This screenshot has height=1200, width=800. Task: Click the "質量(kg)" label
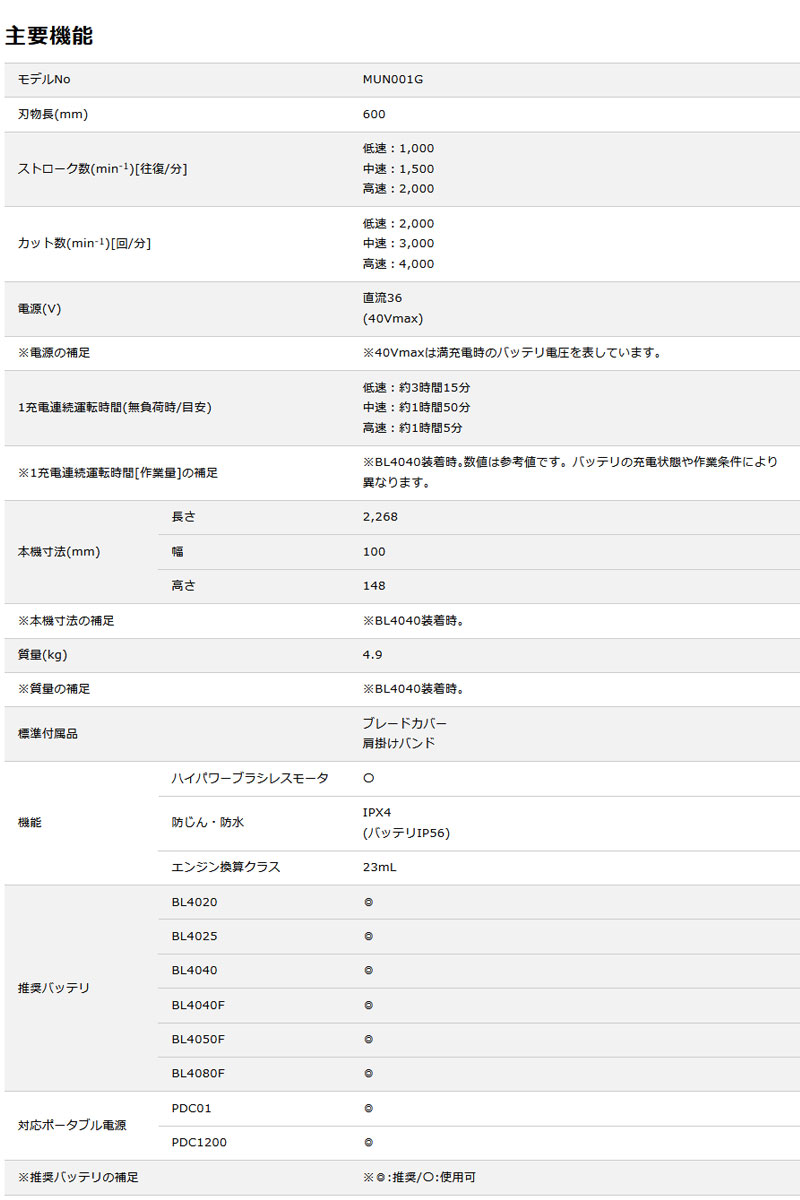(x=43, y=655)
